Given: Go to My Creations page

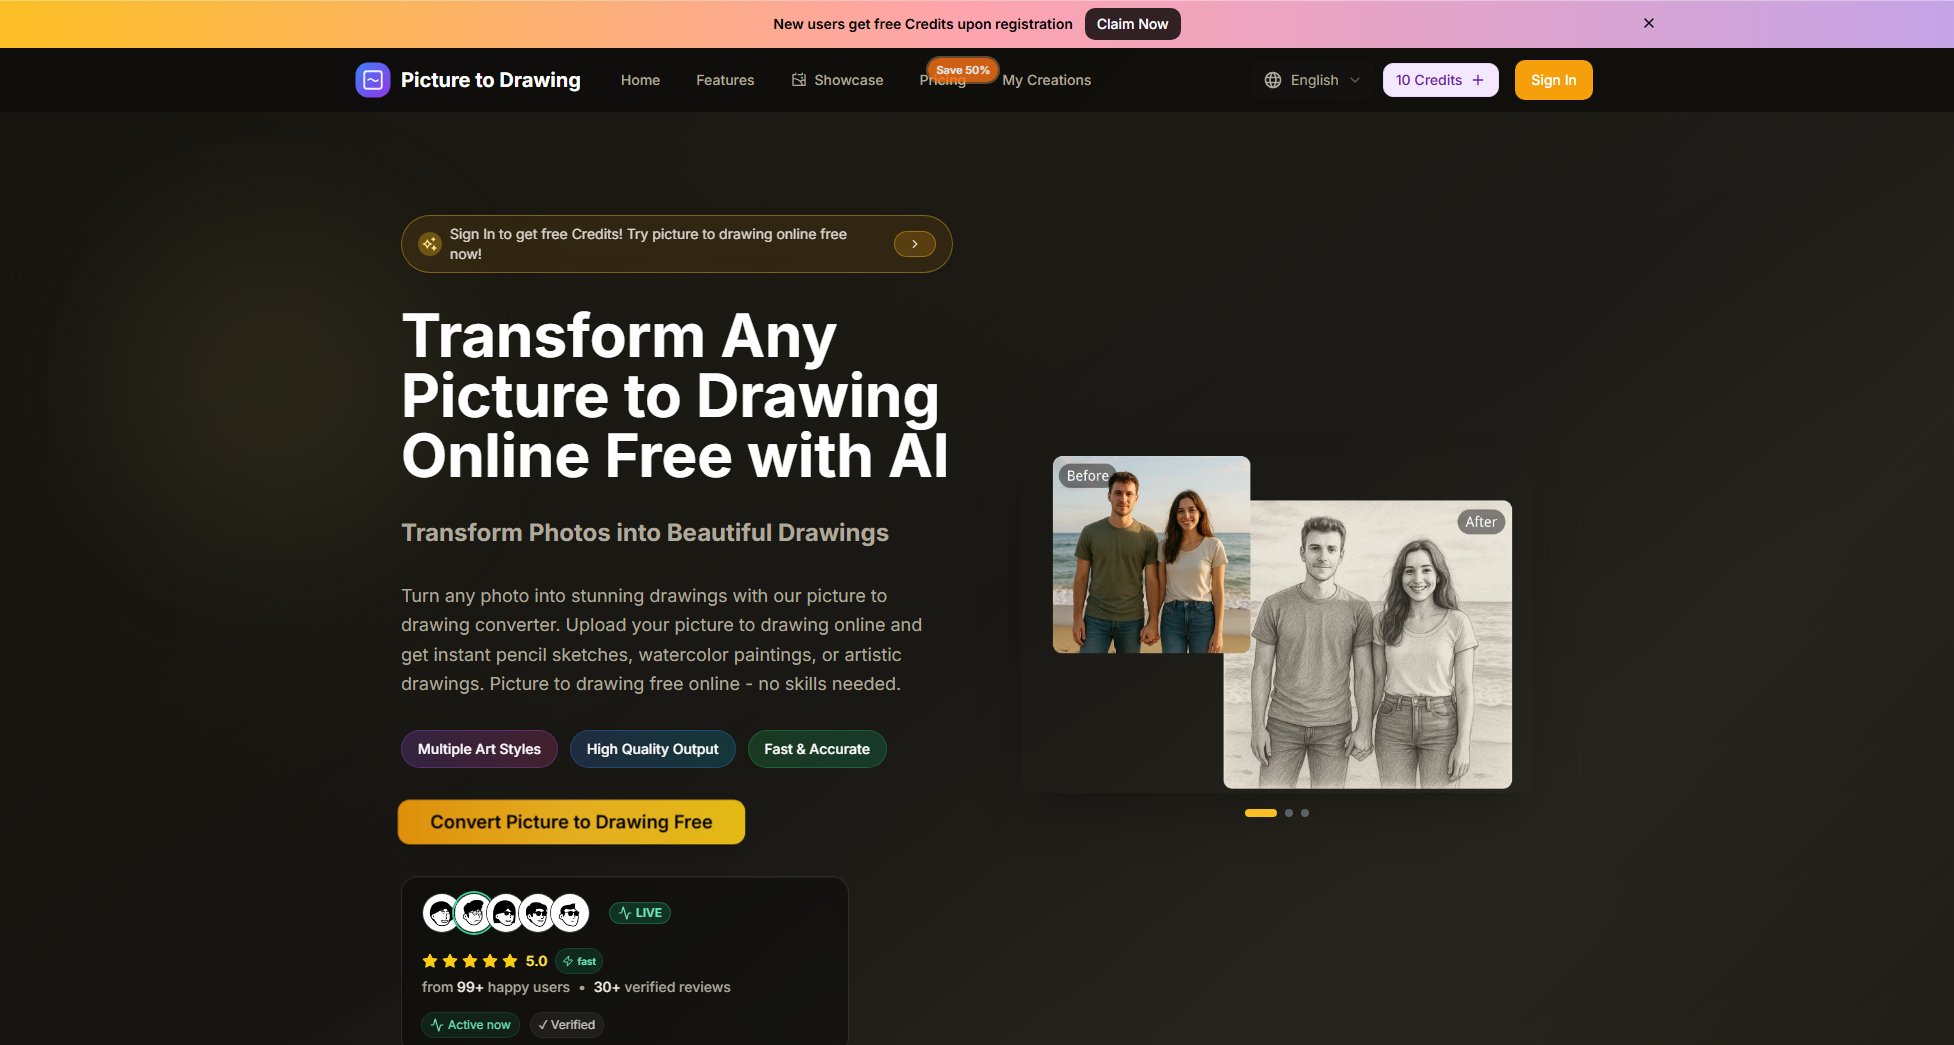Looking at the screenshot, I should (1046, 80).
